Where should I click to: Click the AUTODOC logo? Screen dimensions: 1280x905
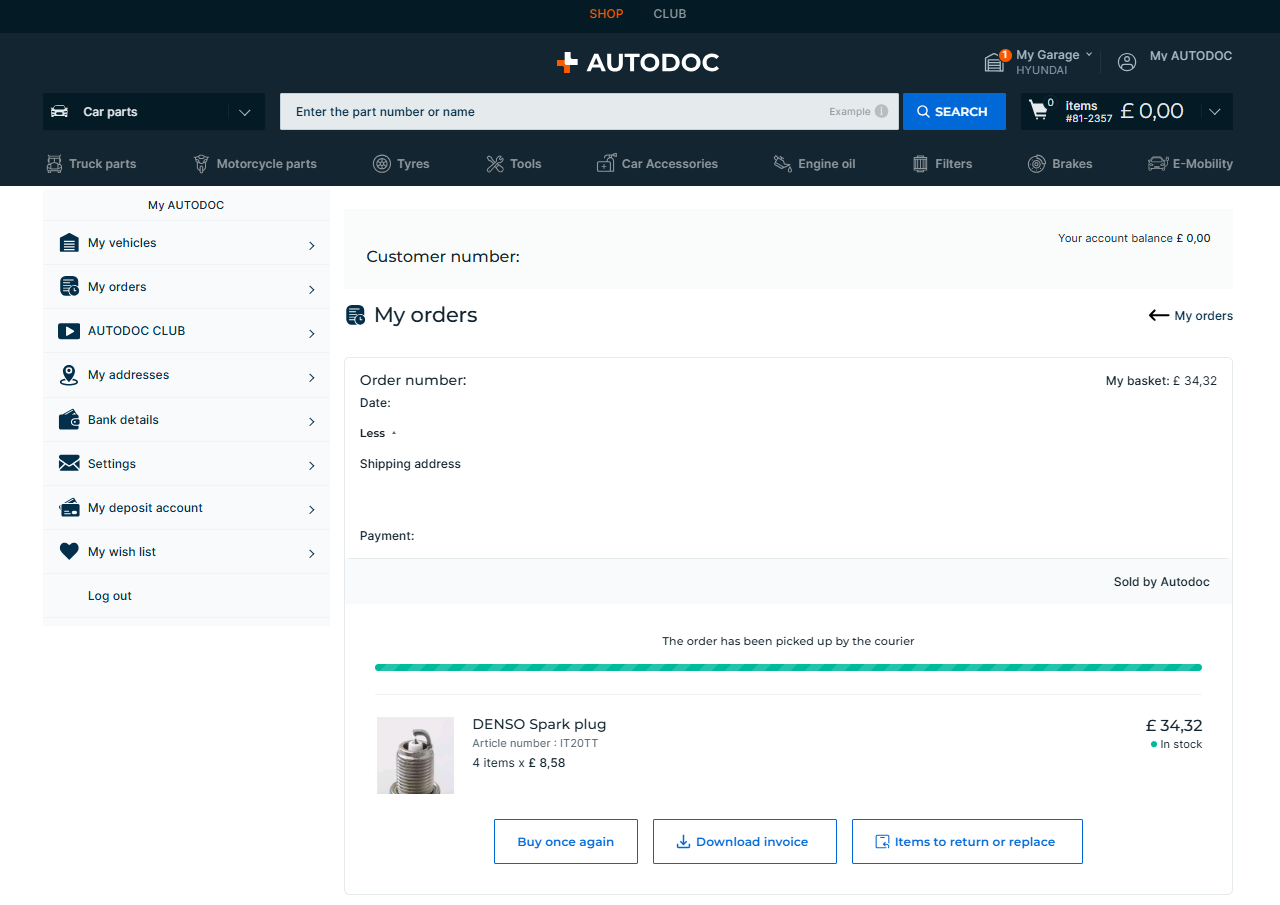[x=638, y=62]
